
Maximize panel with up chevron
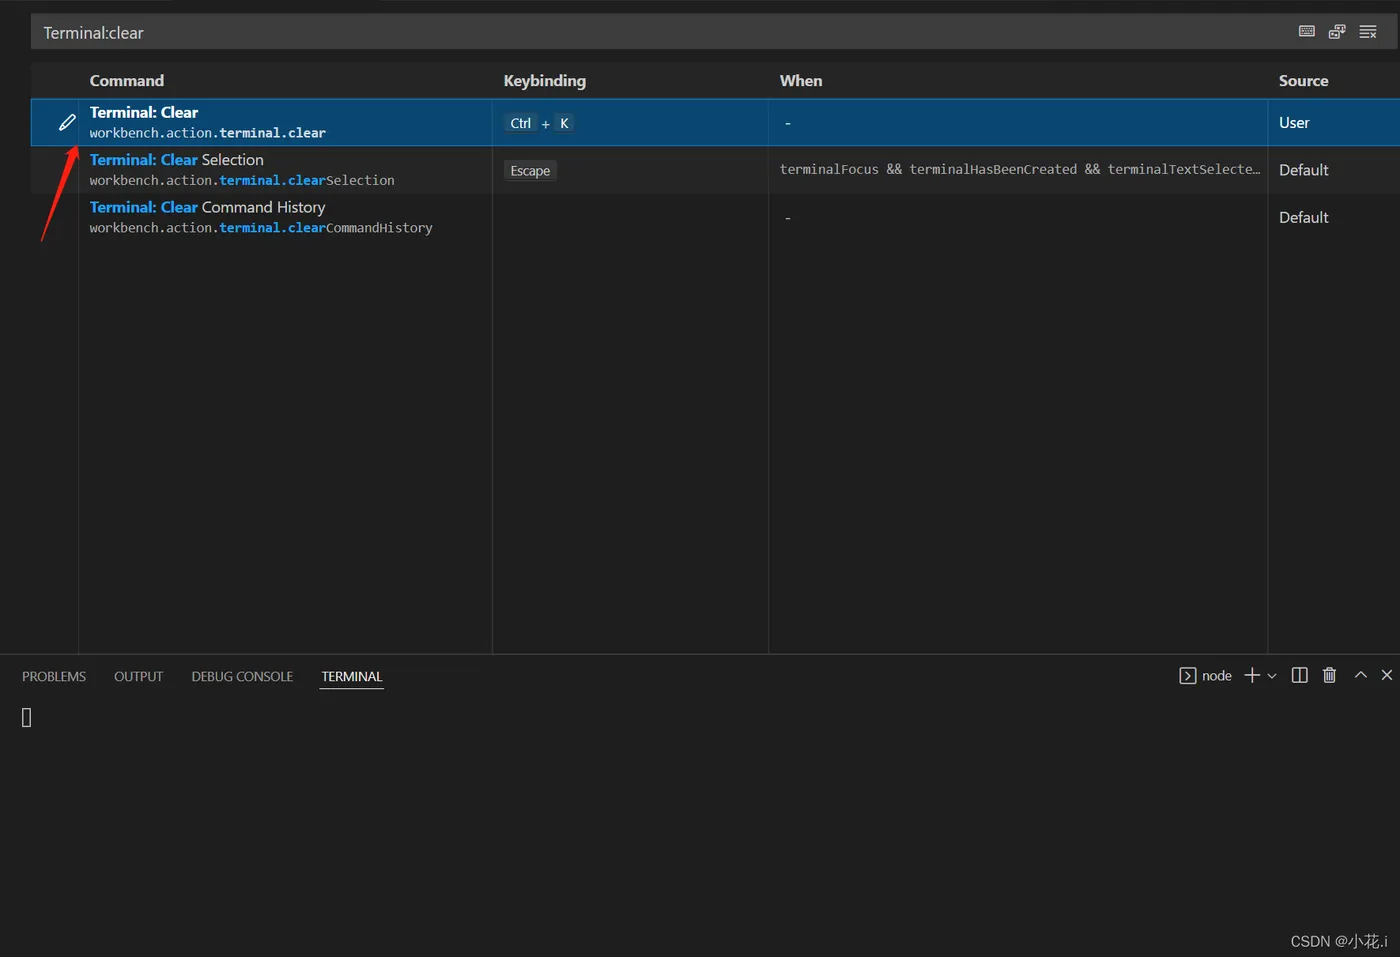[x=1360, y=675]
